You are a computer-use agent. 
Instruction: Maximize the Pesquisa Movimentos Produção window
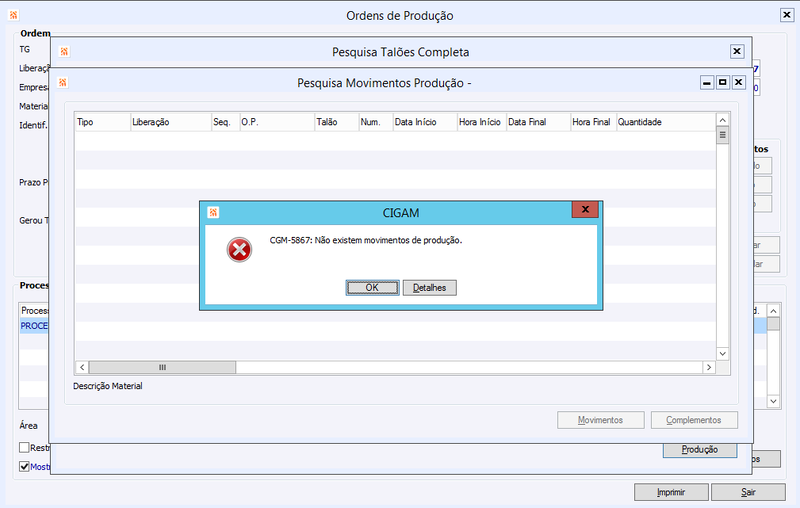click(x=722, y=83)
